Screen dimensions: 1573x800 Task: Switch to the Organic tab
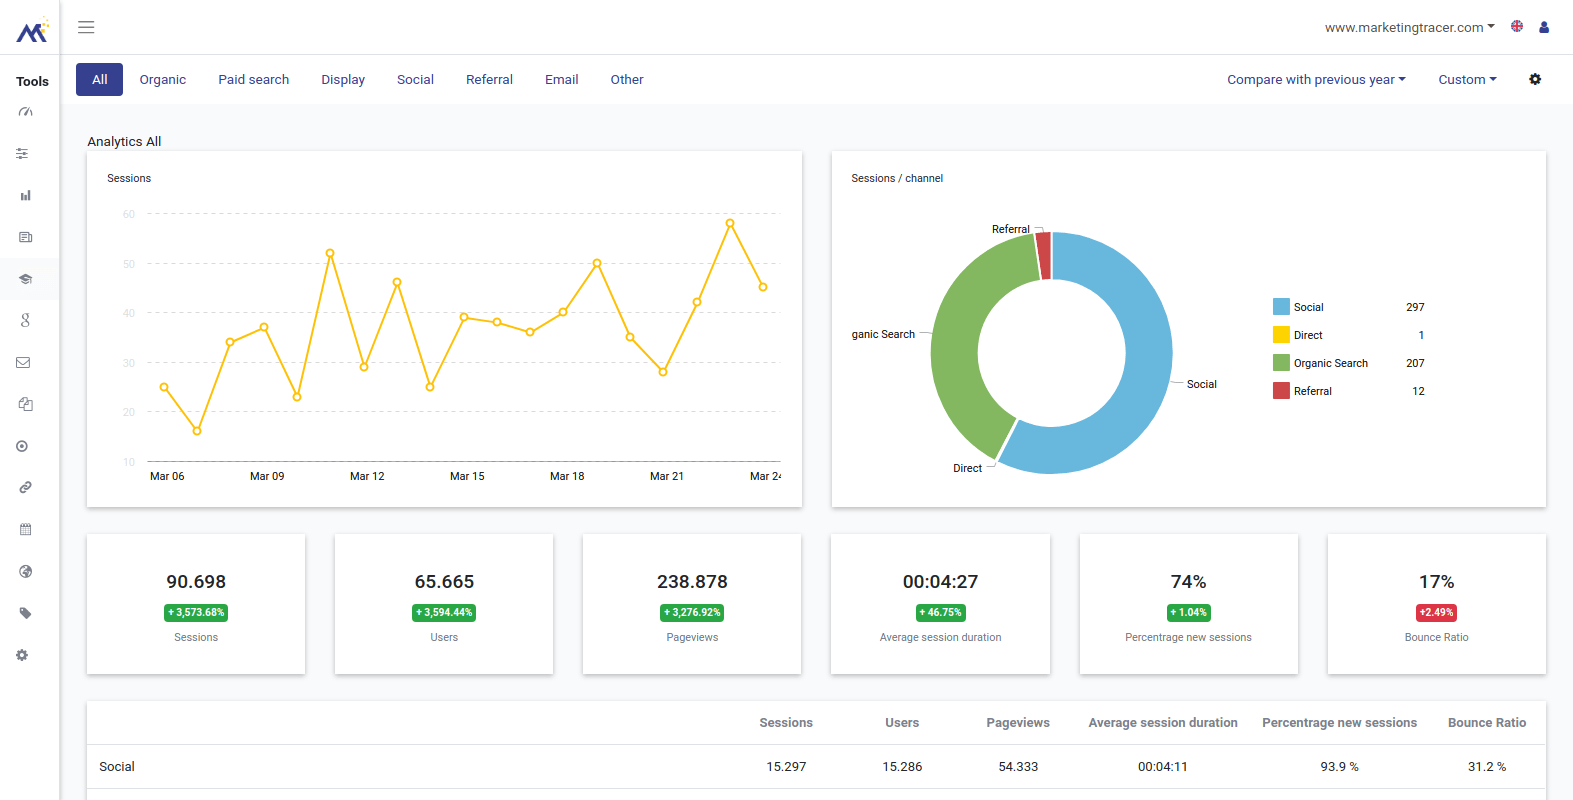click(x=163, y=79)
